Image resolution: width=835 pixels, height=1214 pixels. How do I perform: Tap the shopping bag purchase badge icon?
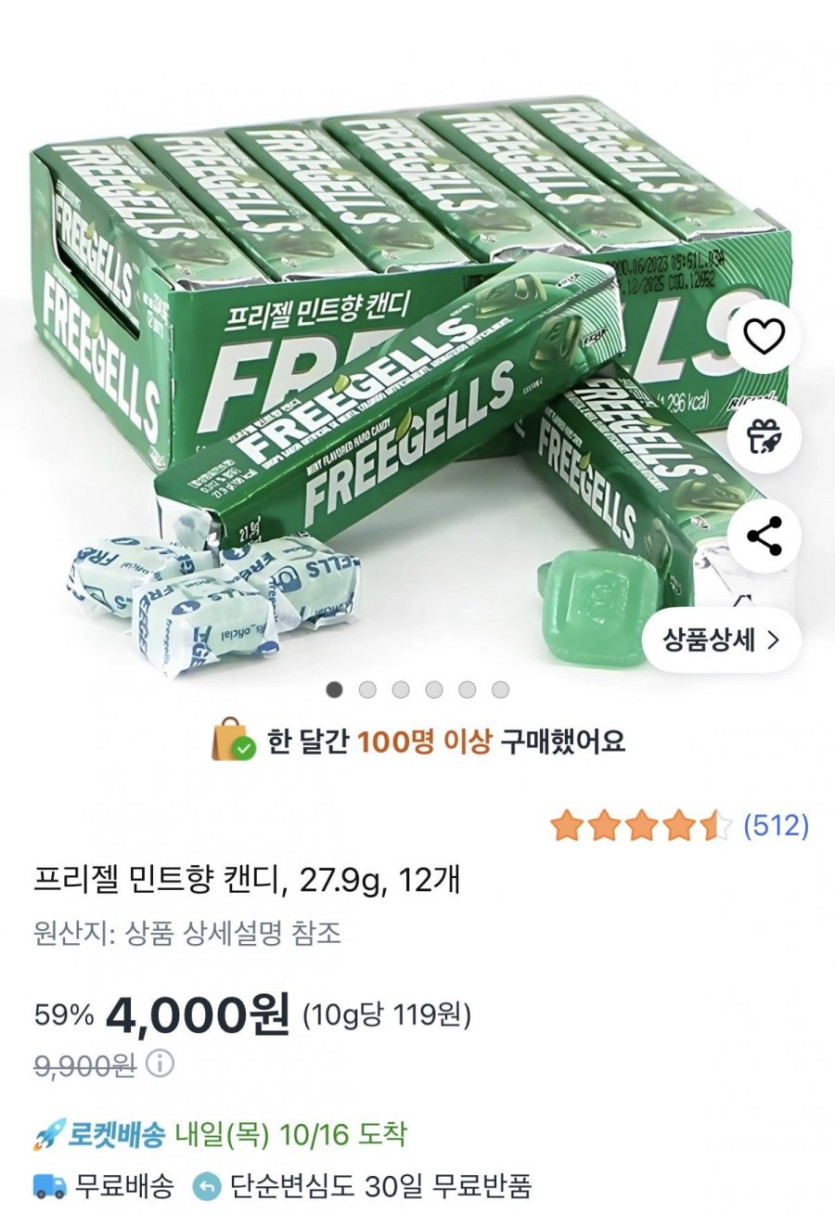[x=231, y=740]
